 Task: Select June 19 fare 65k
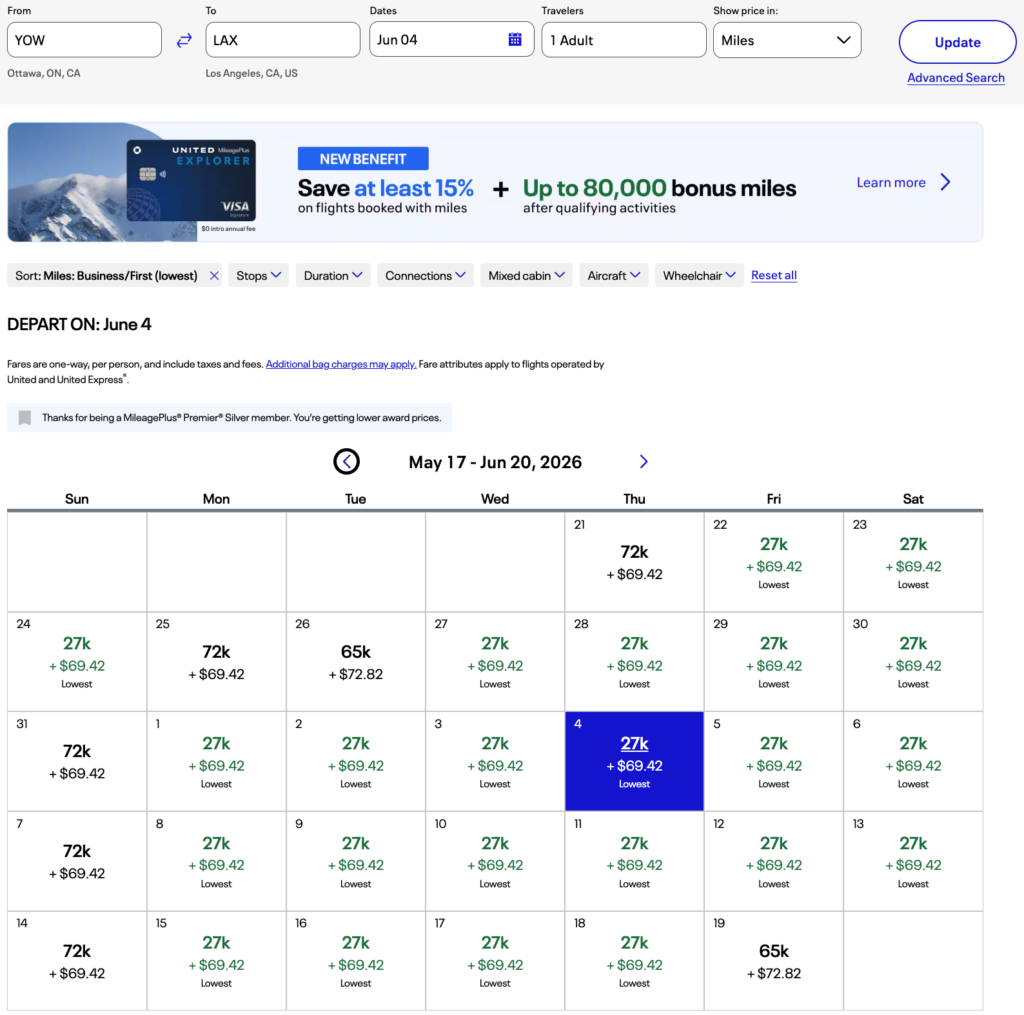point(774,961)
